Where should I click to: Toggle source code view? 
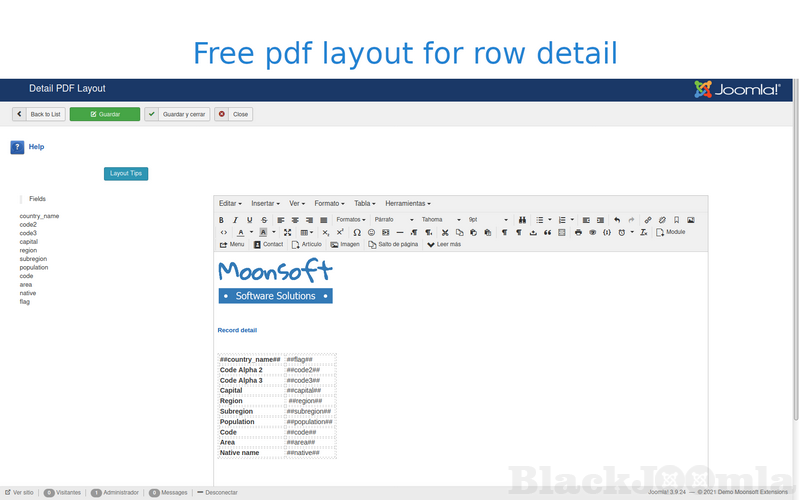[x=223, y=232]
